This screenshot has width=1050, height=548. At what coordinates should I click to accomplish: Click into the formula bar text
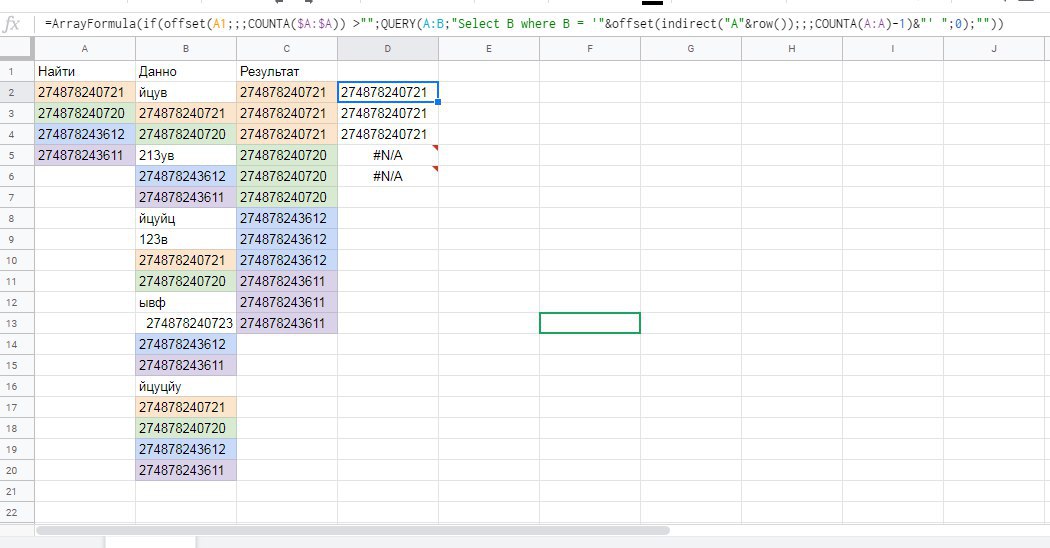pyautogui.click(x=524, y=24)
